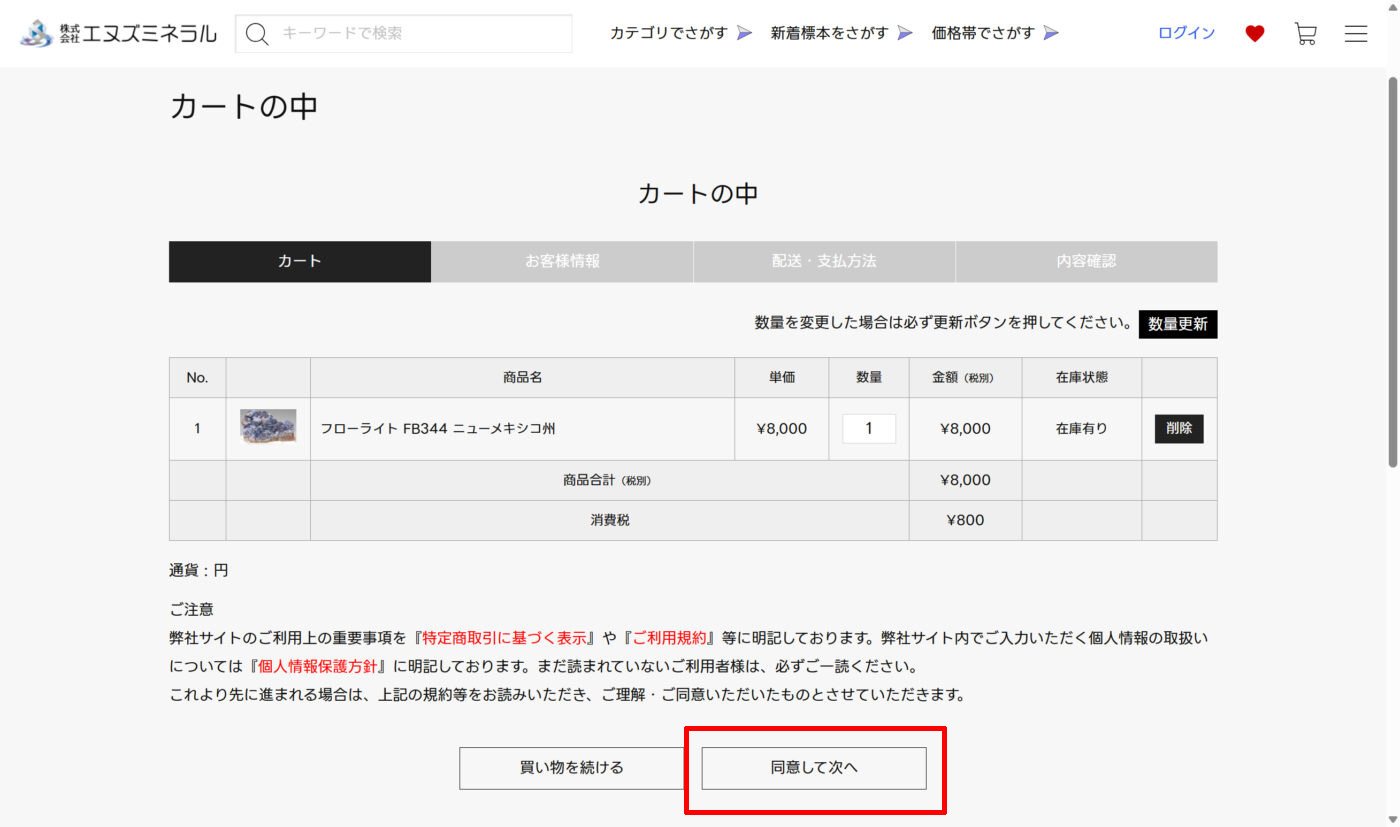Viewport: 1400px width, 827px height.
Task: Select the 内容確認 step tab
Action: (x=1086, y=261)
